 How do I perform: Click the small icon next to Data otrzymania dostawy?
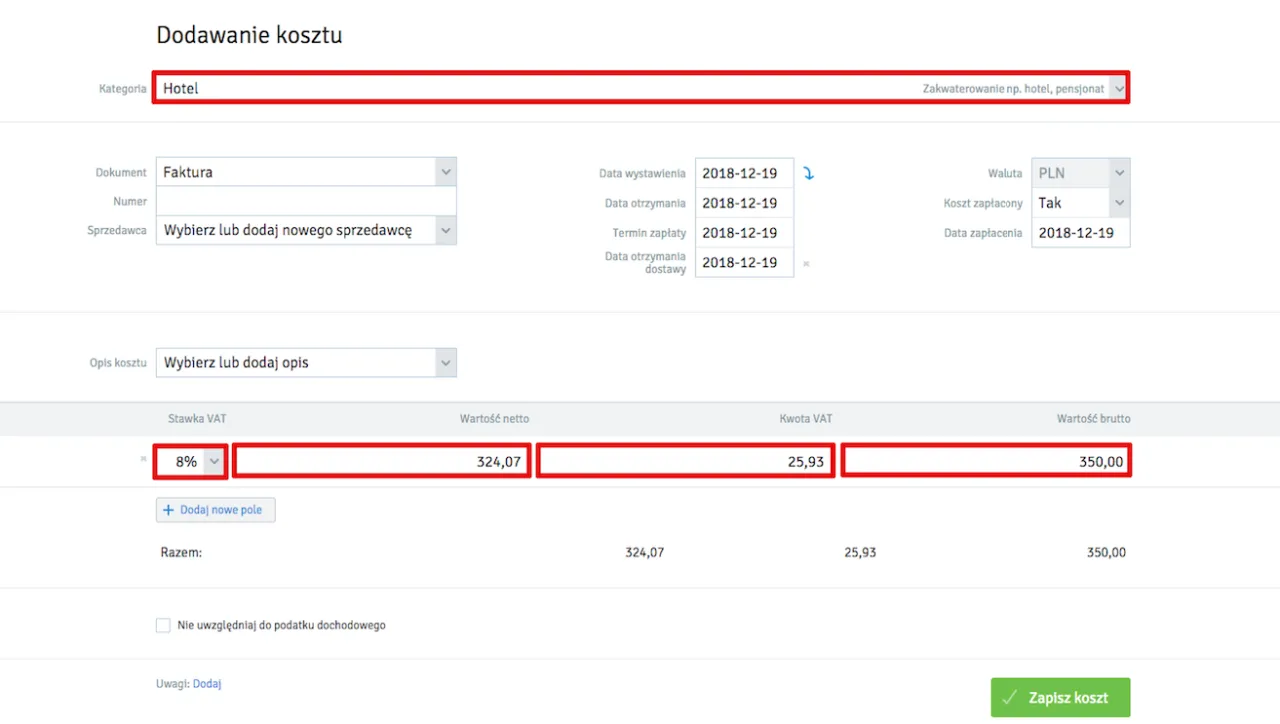point(806,264)
